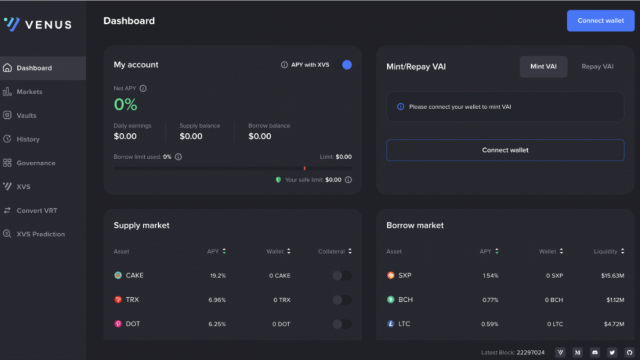Open the Markets menu item
Image resolution: width=640 pixels, height=360 pixels.
[43, 91]
